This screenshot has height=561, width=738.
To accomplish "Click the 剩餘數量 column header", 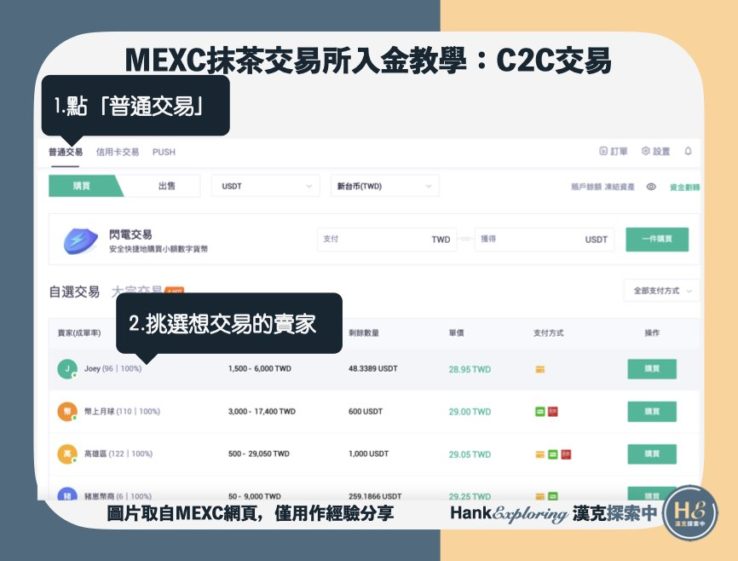I will [x=364, y=333].
